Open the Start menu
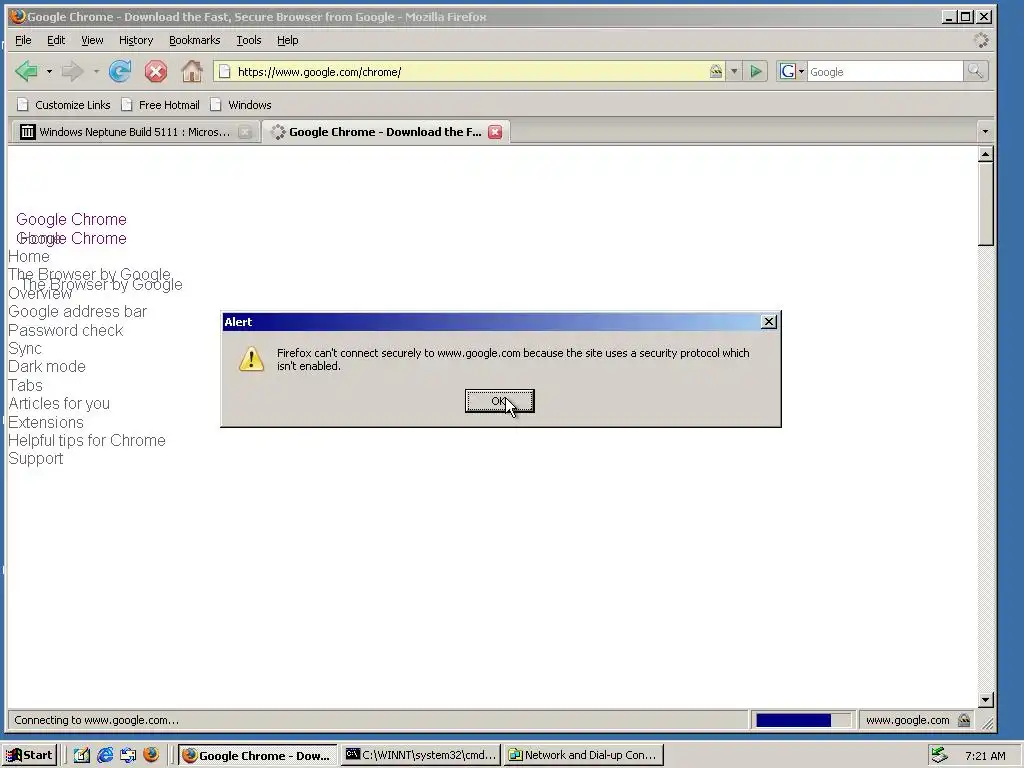The image size is (1024, 768). pos(30,755)
